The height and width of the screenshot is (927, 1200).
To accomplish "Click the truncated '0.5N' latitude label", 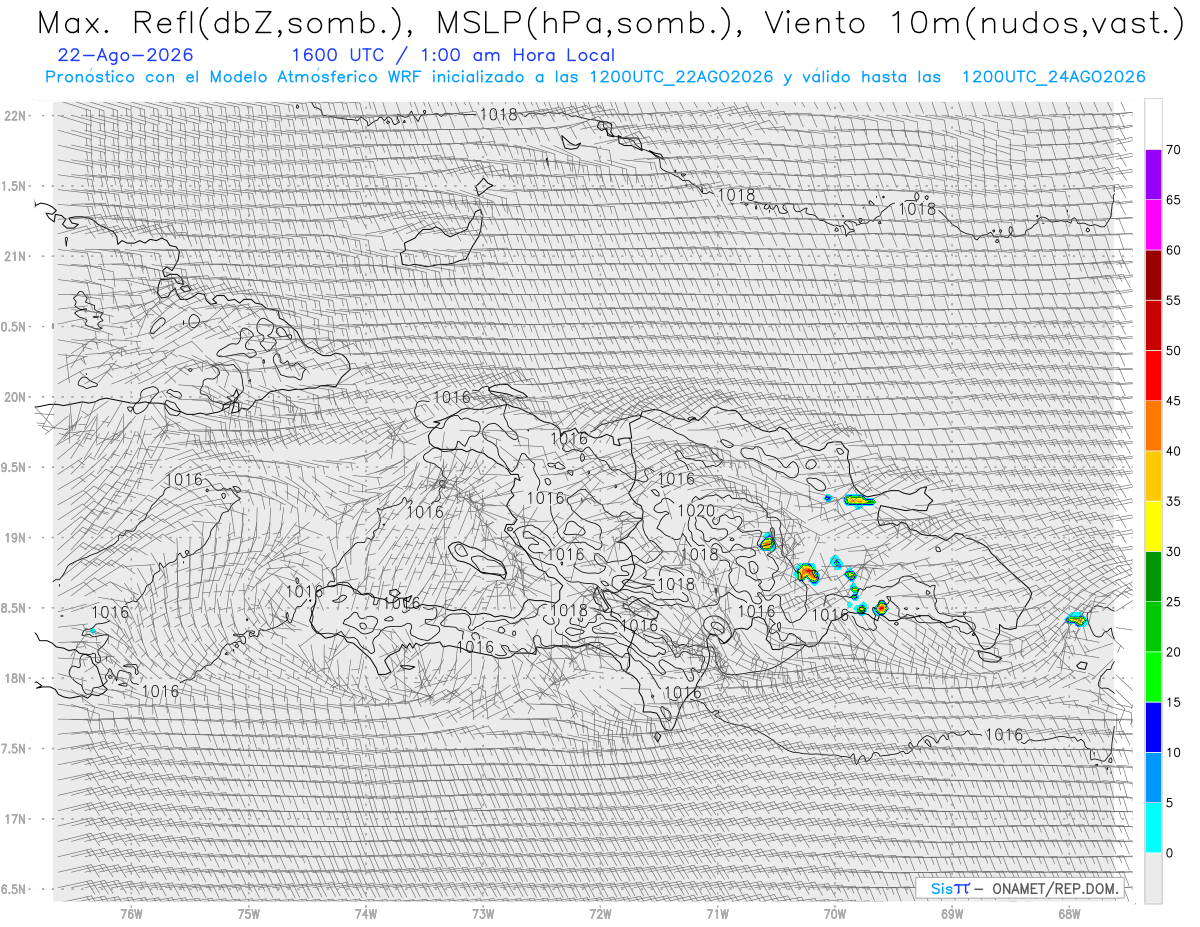I will coord(15,327).
